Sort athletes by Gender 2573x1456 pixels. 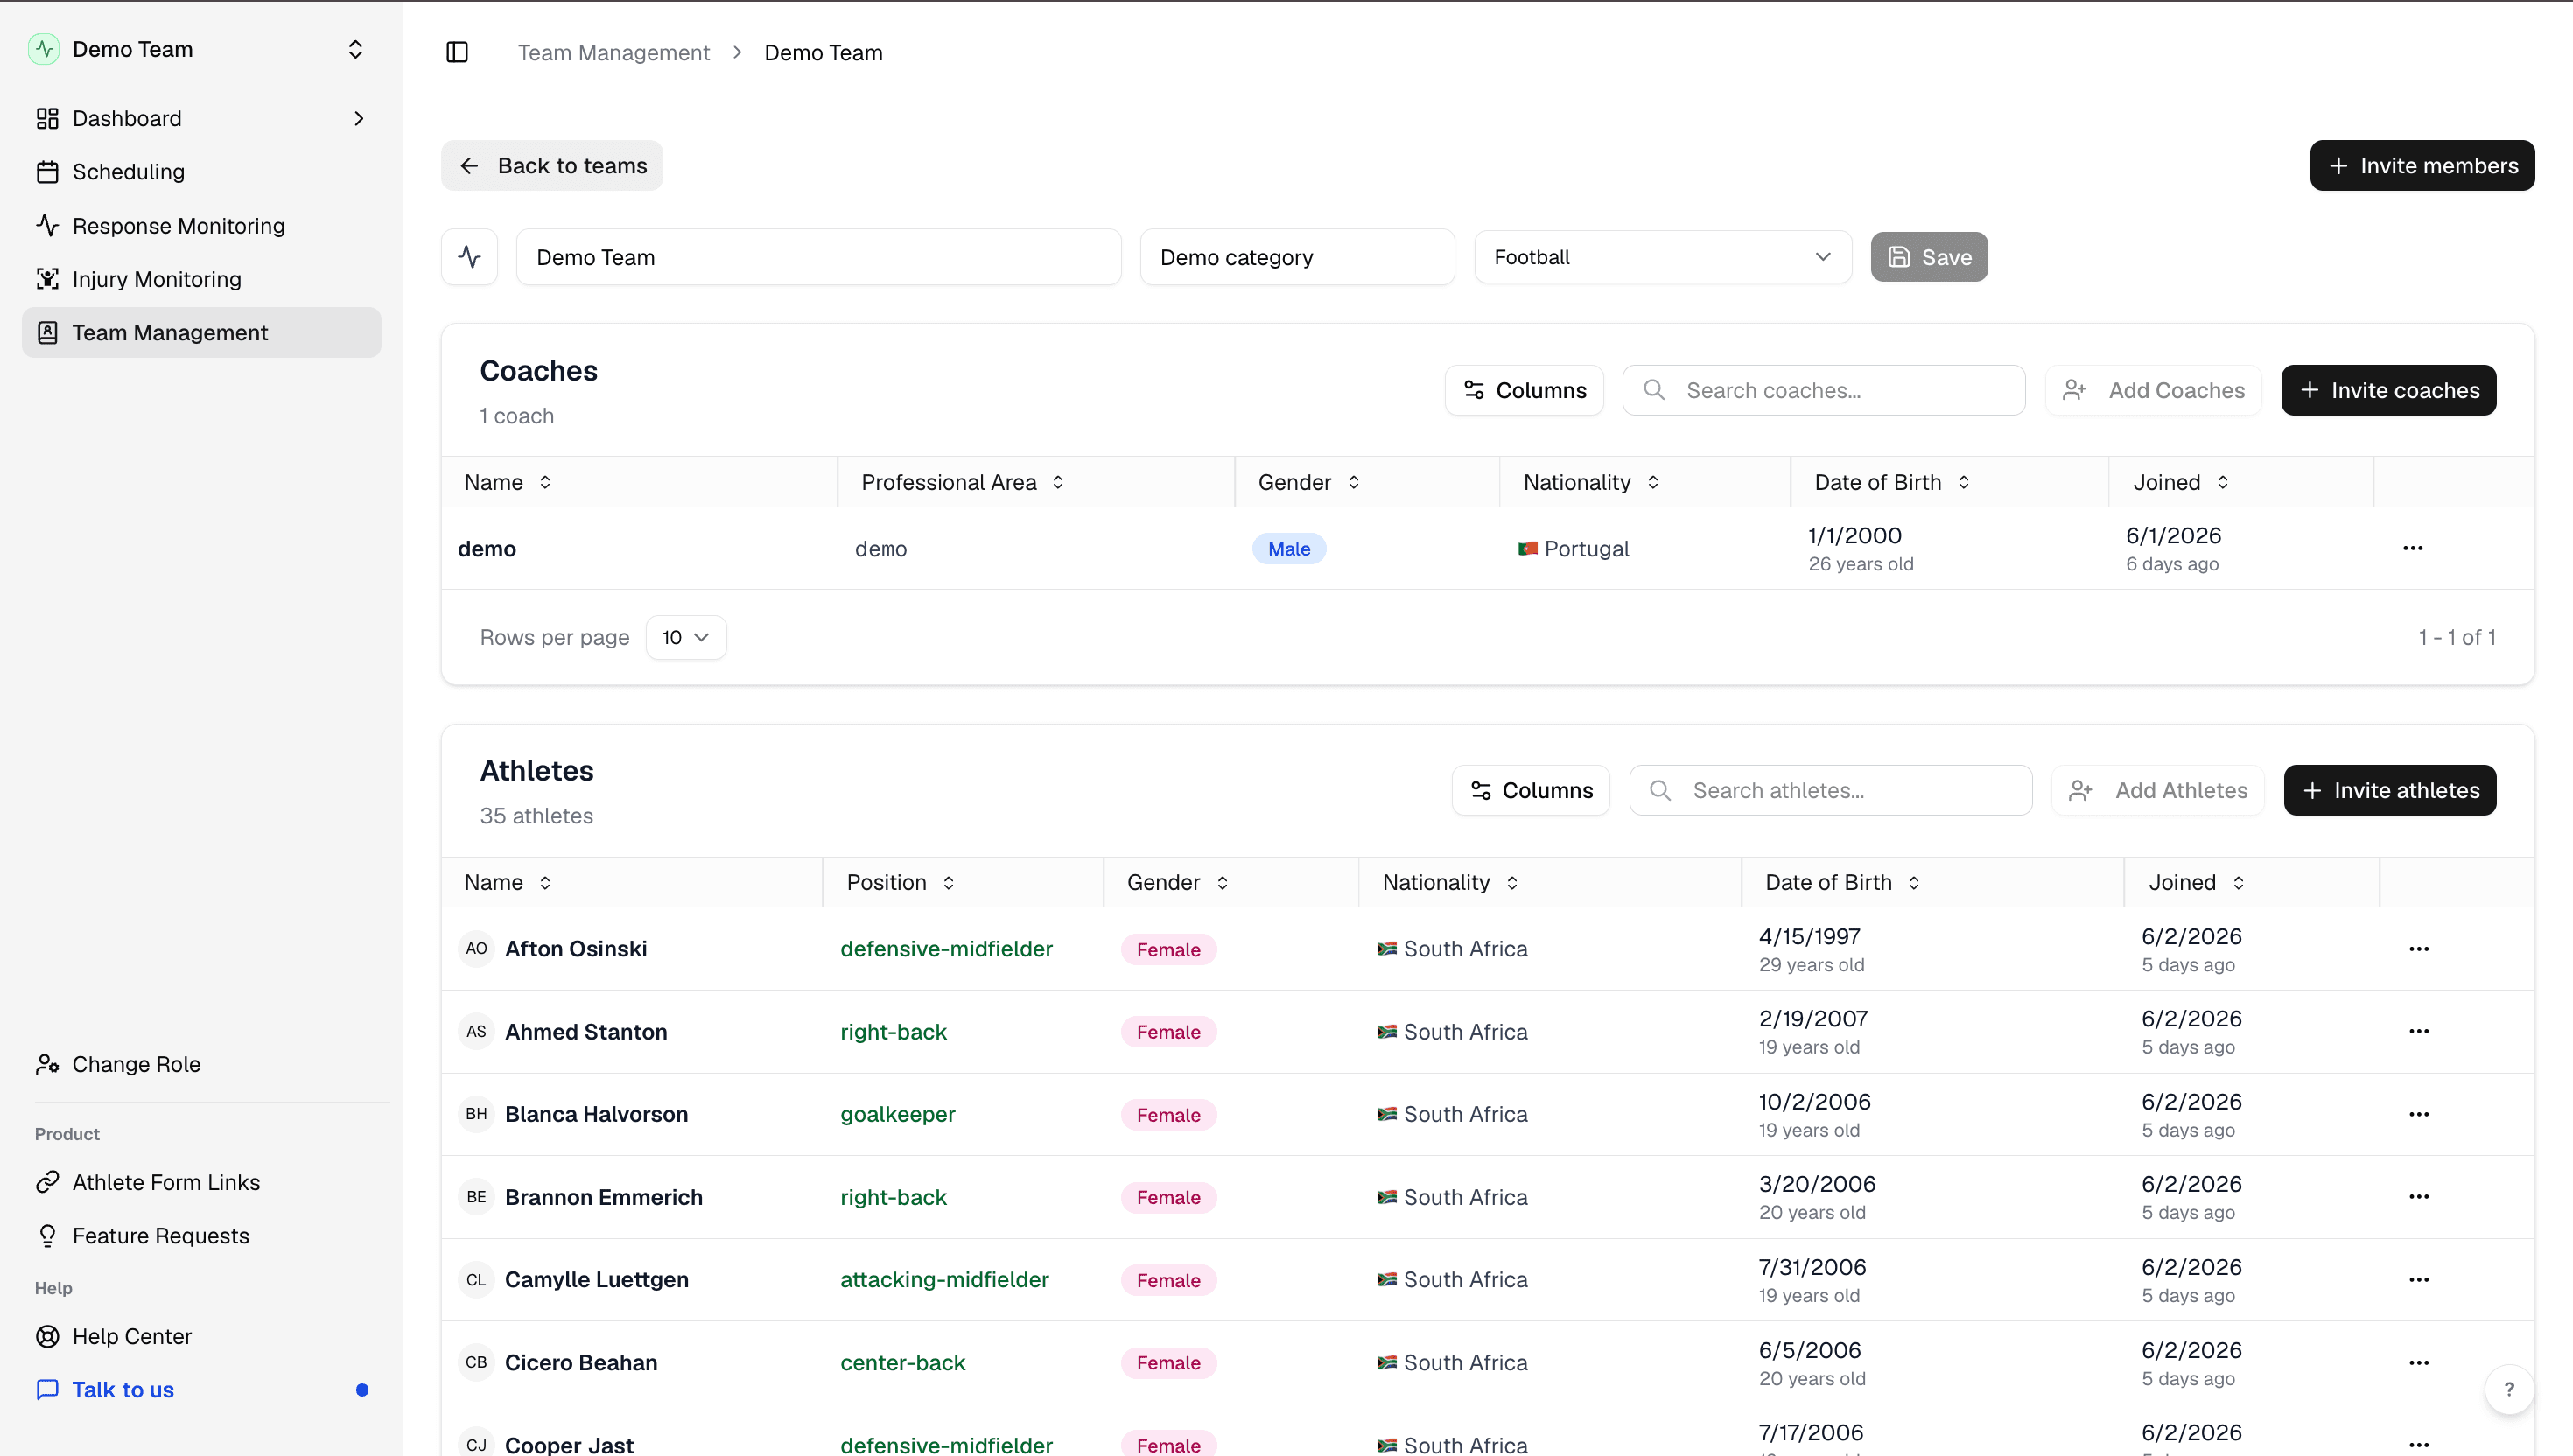[x=1178, y=882]
